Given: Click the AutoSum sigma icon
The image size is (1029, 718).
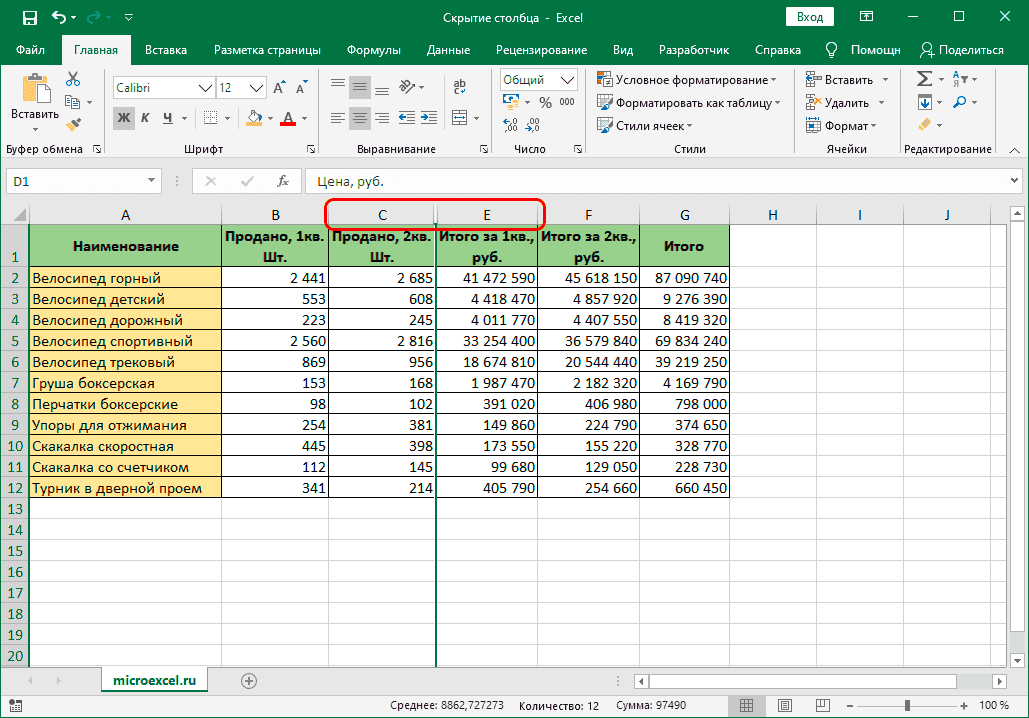Looking at the screenshot, I should 924,79.
